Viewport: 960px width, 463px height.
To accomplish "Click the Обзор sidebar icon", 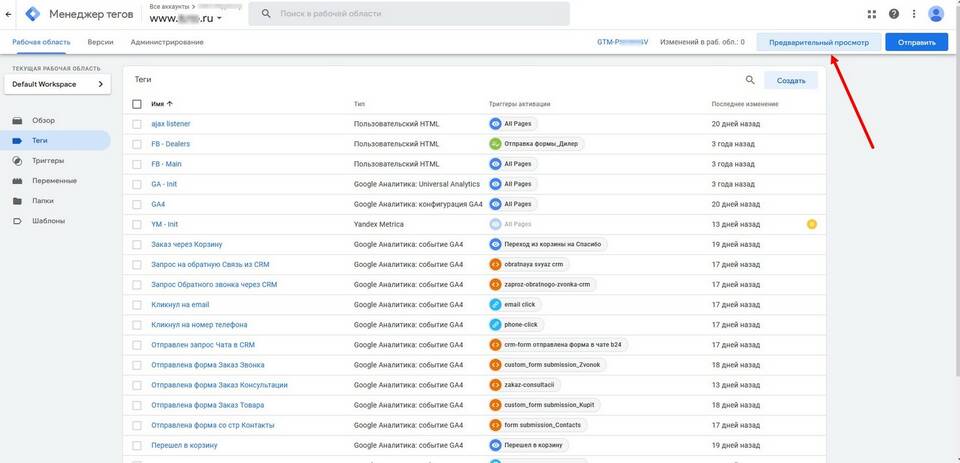I will 18,121.
